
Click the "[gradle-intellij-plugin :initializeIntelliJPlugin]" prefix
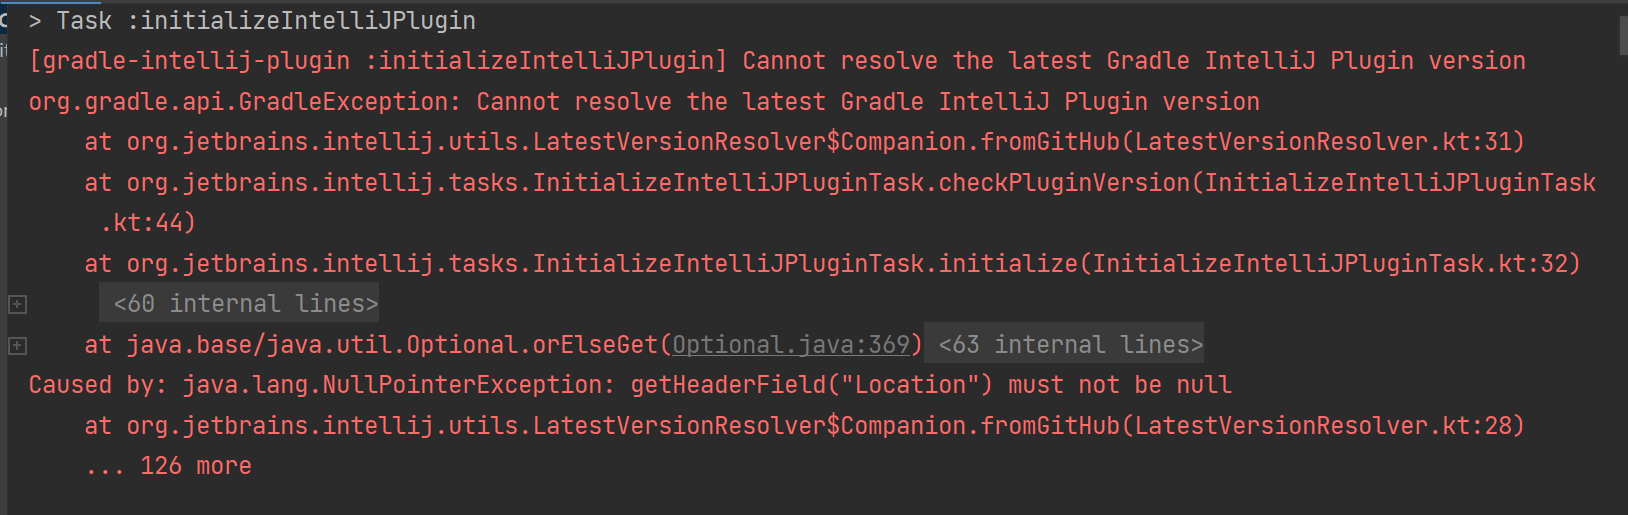[378, 61]
